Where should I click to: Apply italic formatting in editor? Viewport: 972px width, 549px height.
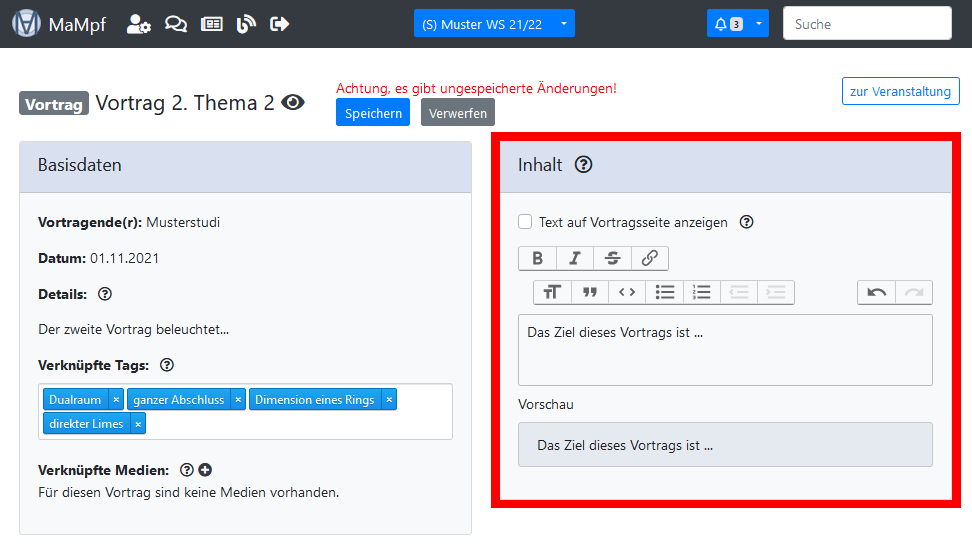pyautogui.click(x=575, y=258)
